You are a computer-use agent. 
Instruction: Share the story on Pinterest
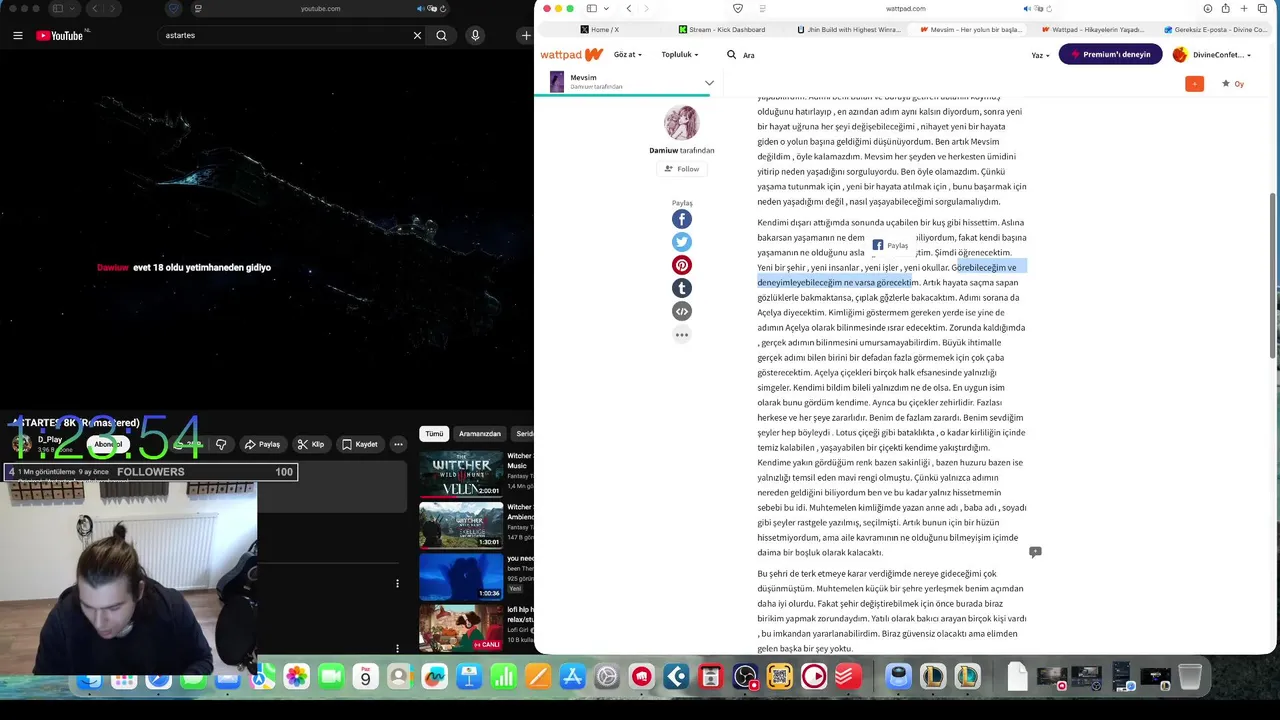coord(682,265)
